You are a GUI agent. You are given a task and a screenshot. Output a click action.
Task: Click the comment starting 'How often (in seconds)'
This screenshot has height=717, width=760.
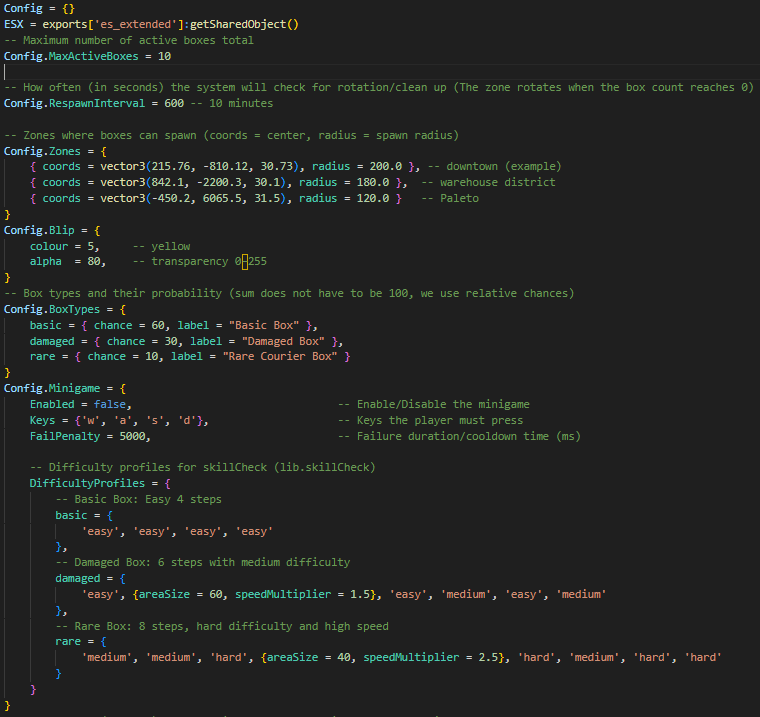[x=379, y=87]
